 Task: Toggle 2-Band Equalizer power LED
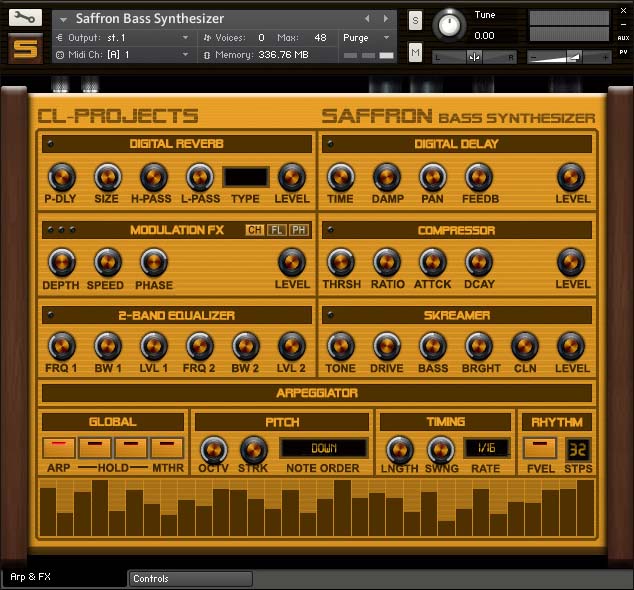click(x=51, y=315)
